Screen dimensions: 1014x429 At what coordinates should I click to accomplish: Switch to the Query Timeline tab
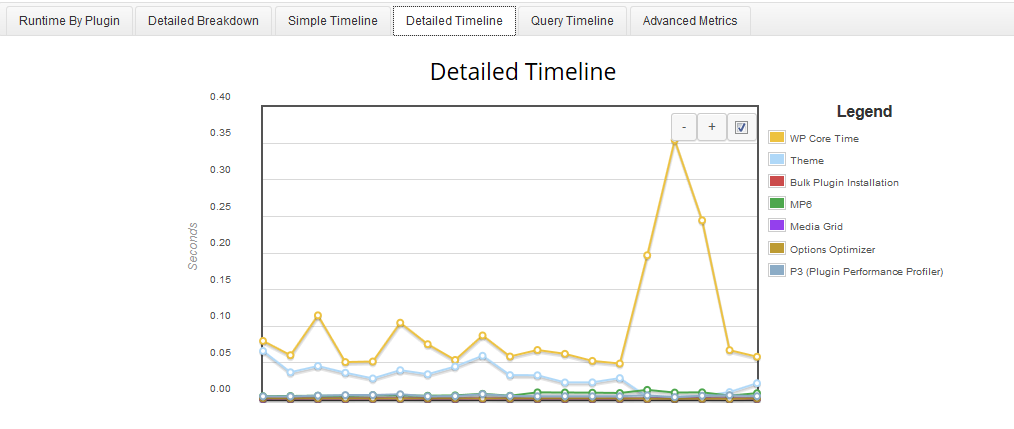tap(572, 21)
